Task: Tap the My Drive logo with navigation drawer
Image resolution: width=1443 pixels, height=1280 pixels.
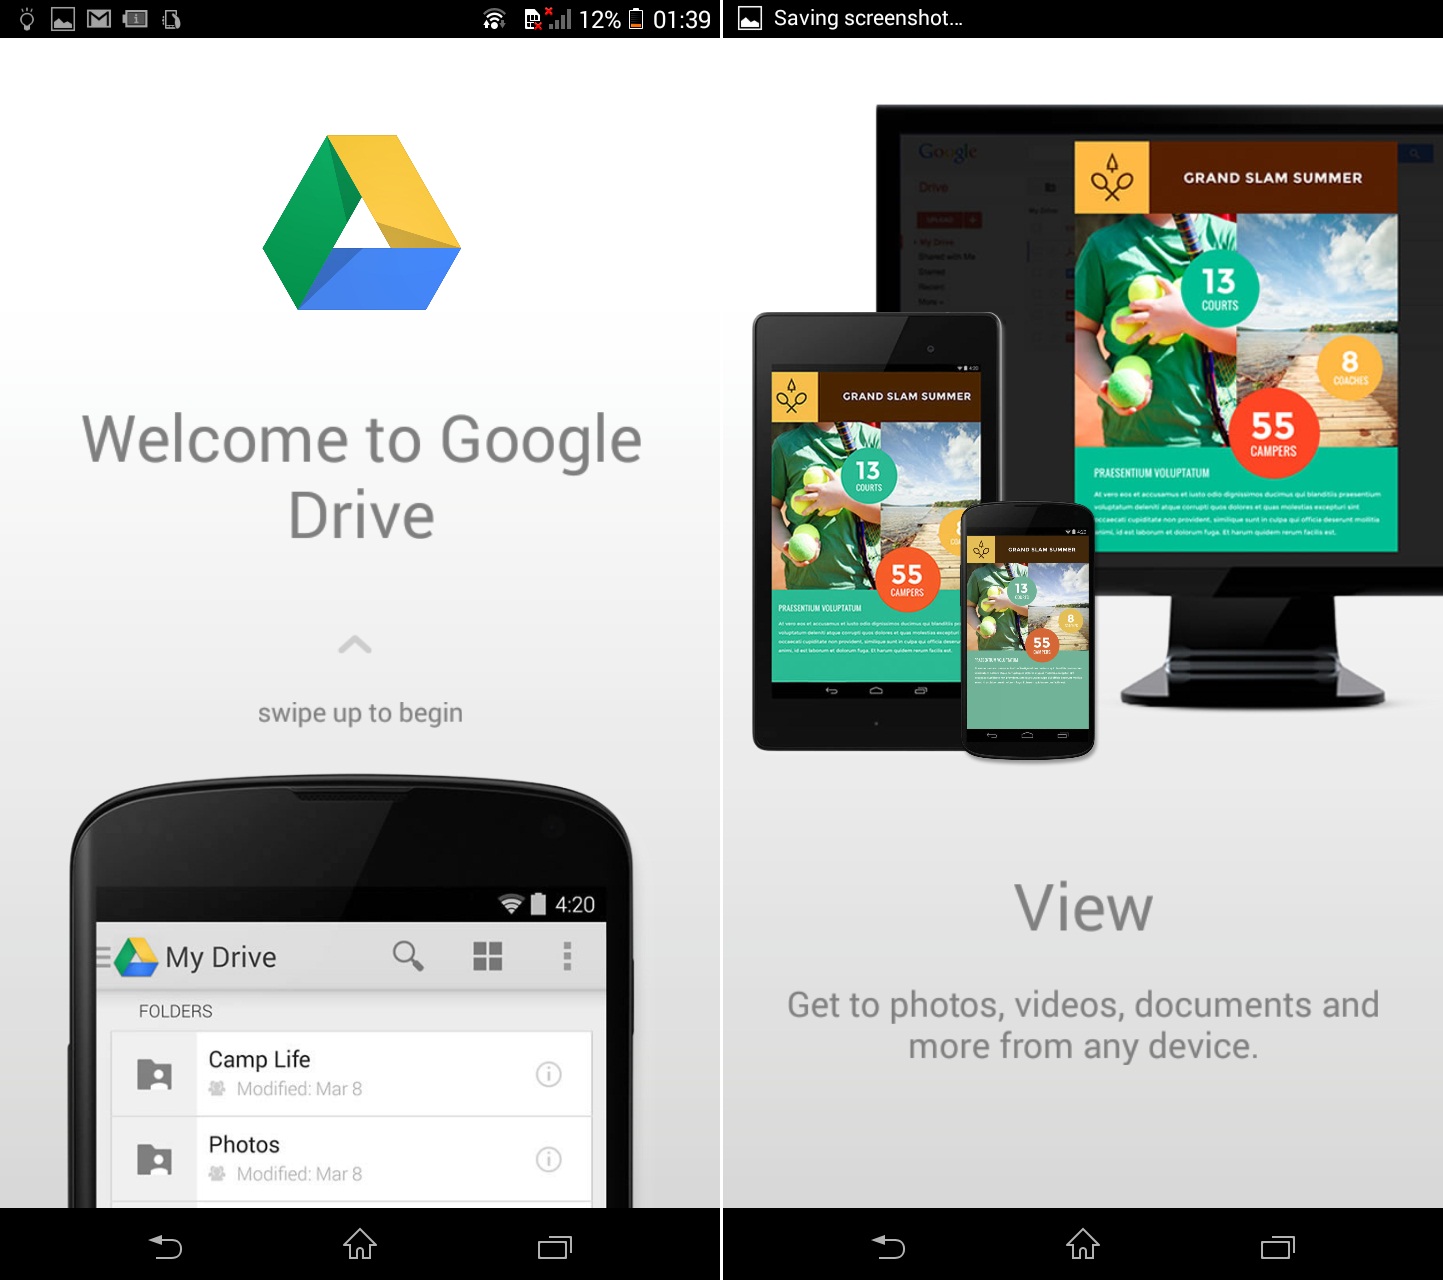Action: click(127, 957)
